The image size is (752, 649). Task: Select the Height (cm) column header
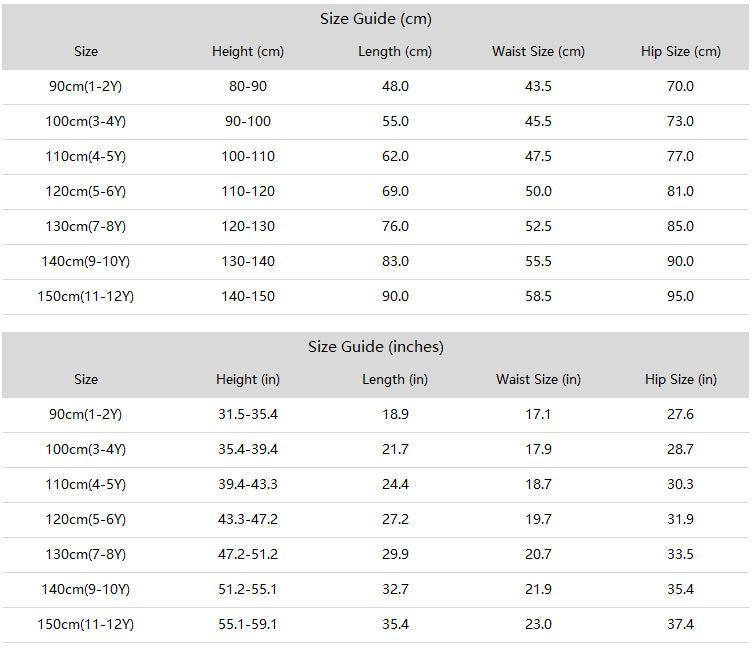coord(248,51)
